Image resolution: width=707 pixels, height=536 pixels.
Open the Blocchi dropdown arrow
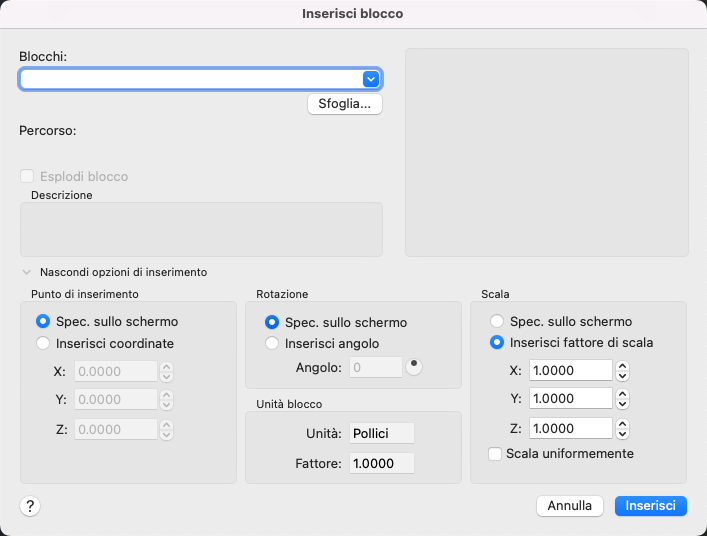(x=371, y=79)
